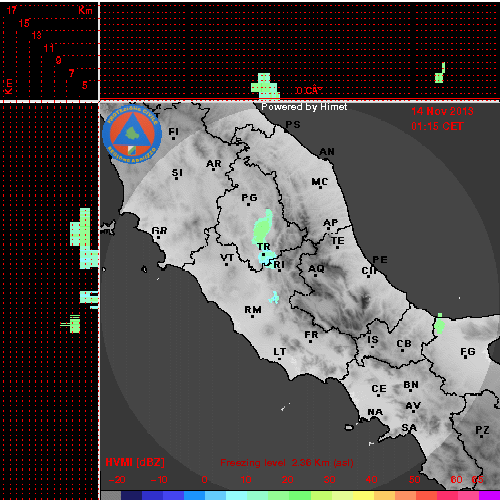The height and width of the screenshot is (500, 500).
Task: Click the 'Freezing level 2.36 Km (asl)' text
Action: point(287,463)
